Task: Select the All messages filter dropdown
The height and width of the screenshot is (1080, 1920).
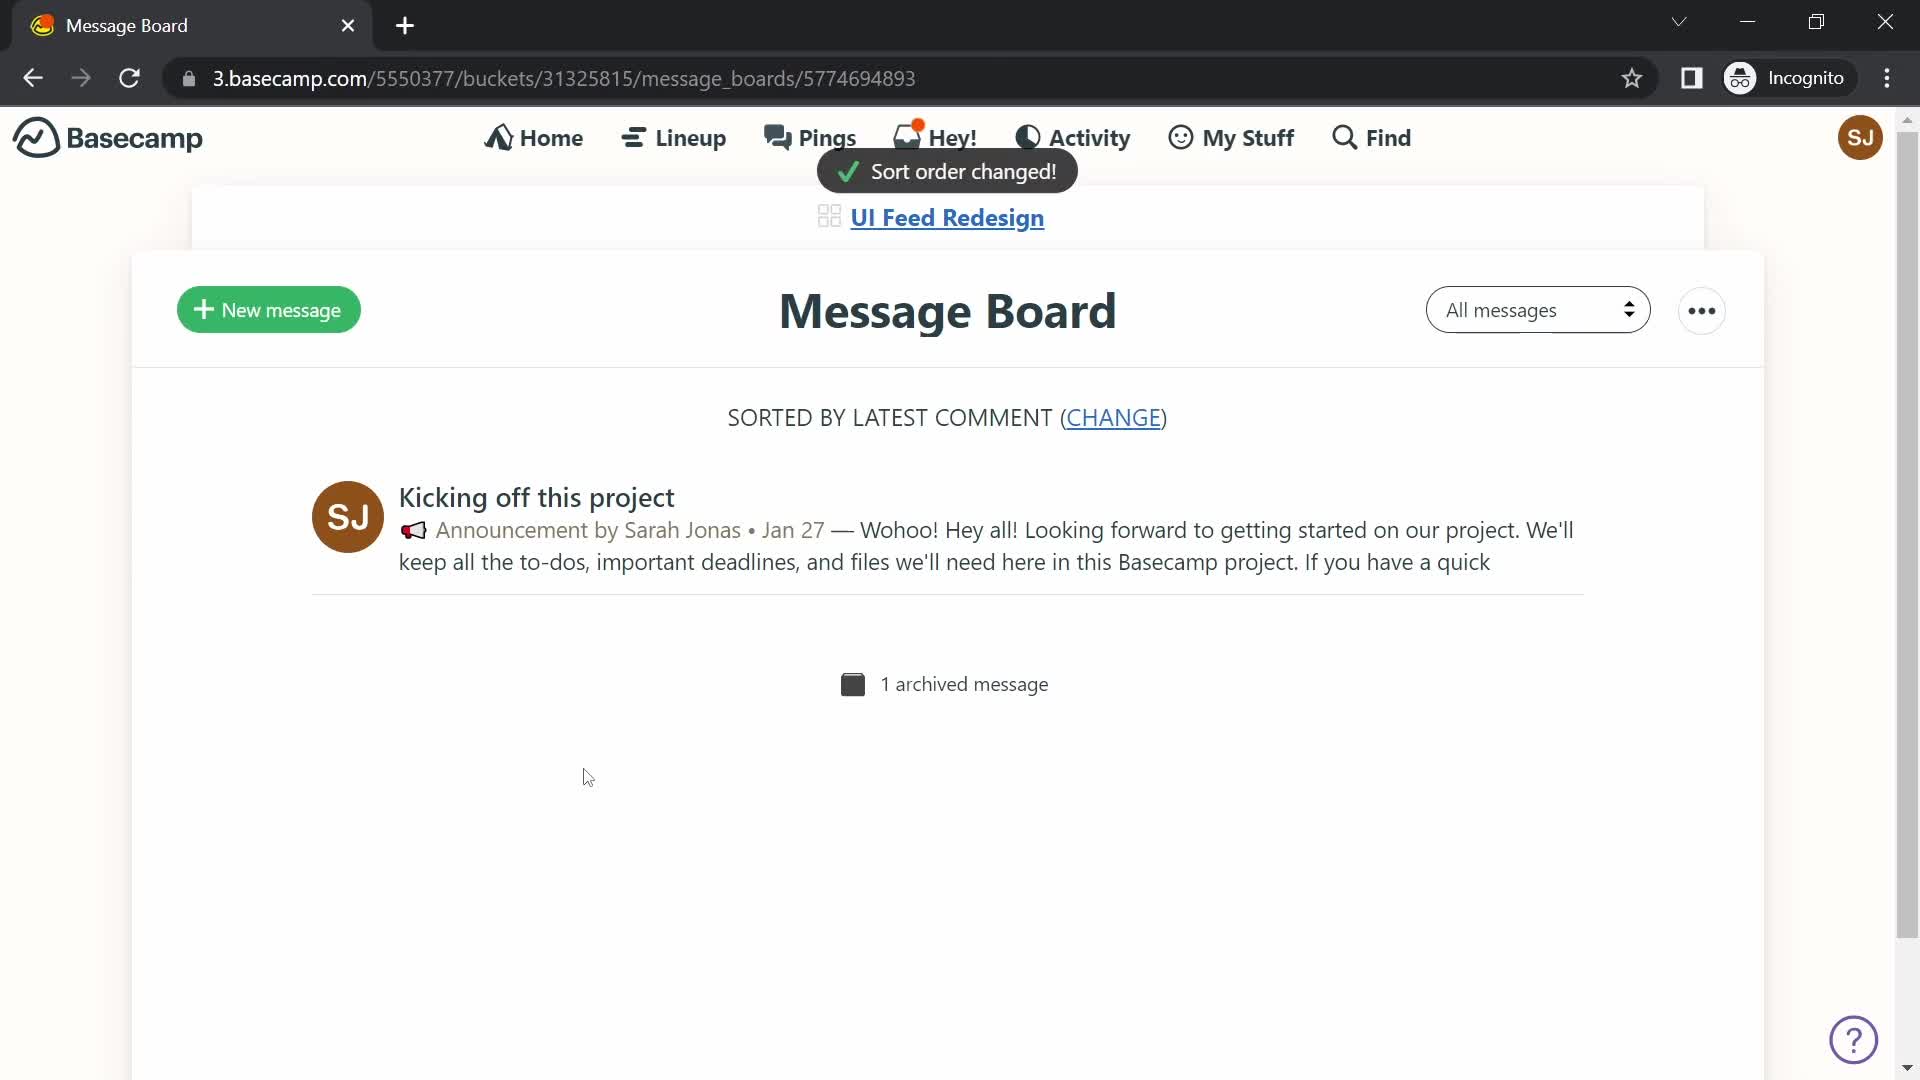Action: (1538, 309)
